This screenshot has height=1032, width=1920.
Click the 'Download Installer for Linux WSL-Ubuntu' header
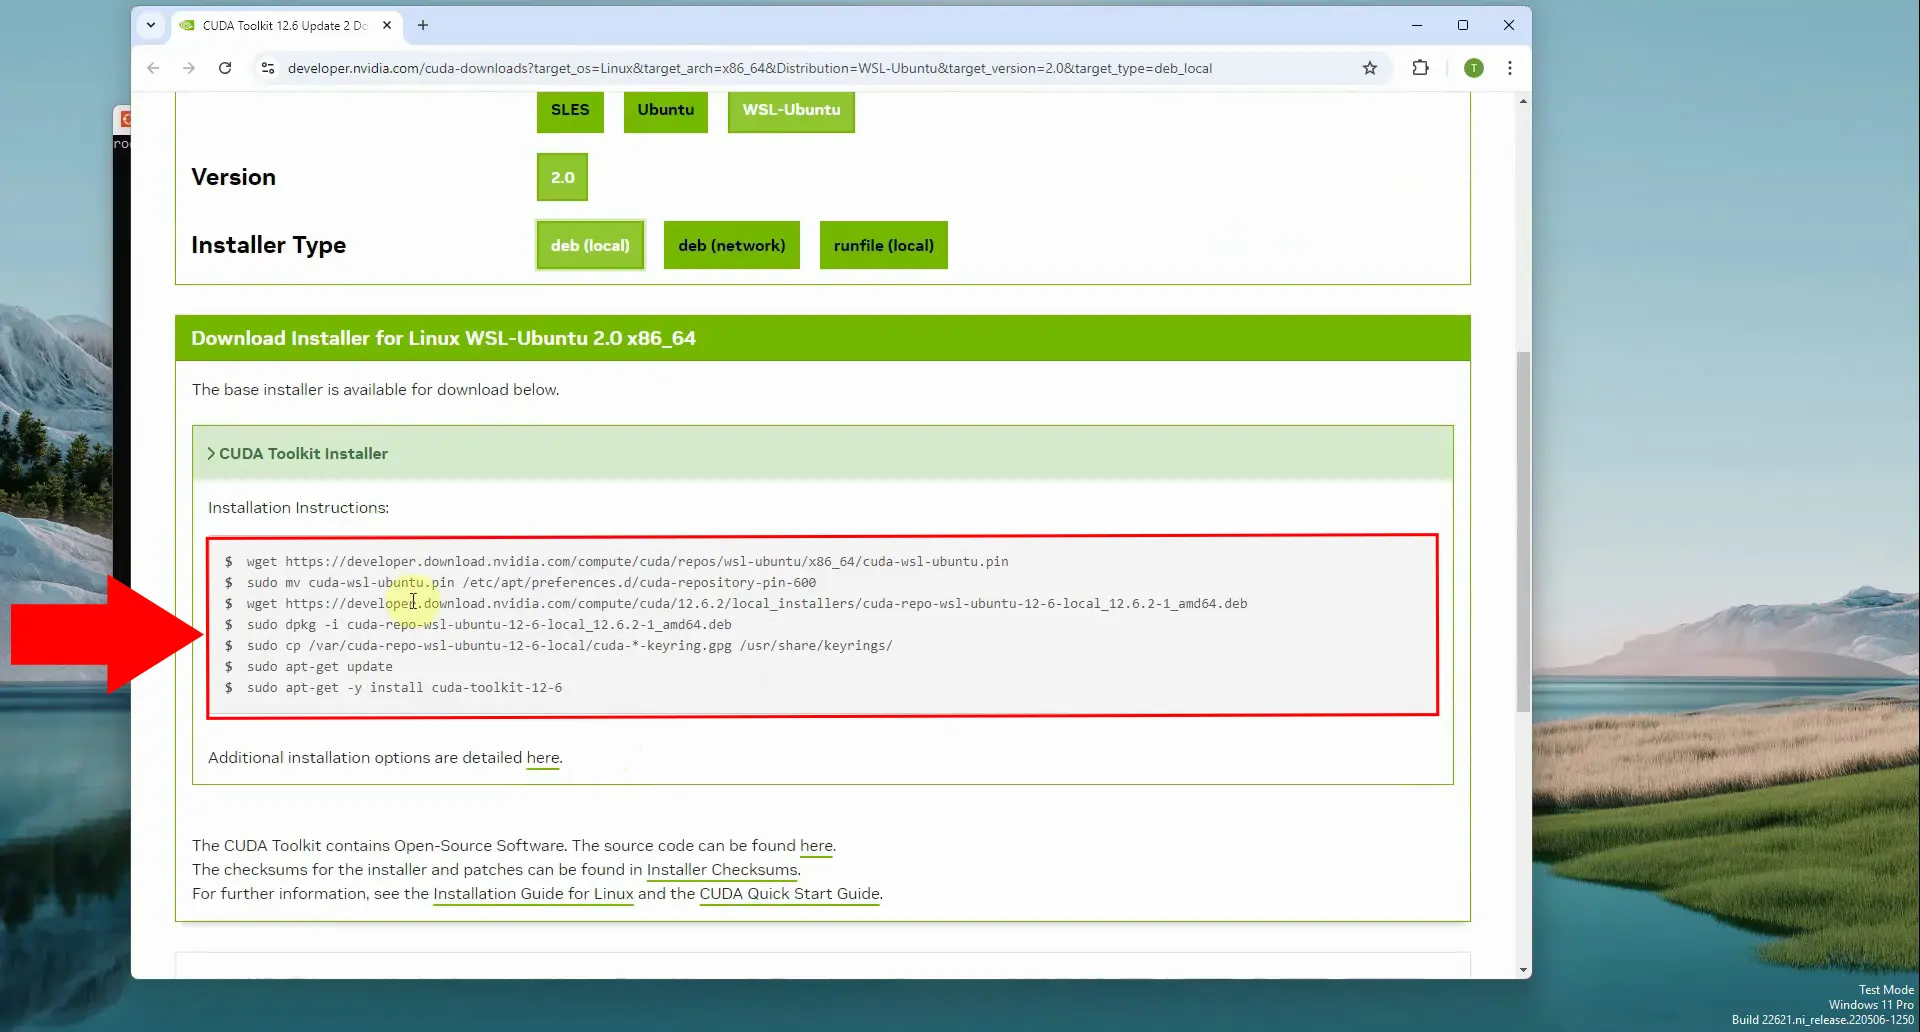click(443, 338)
